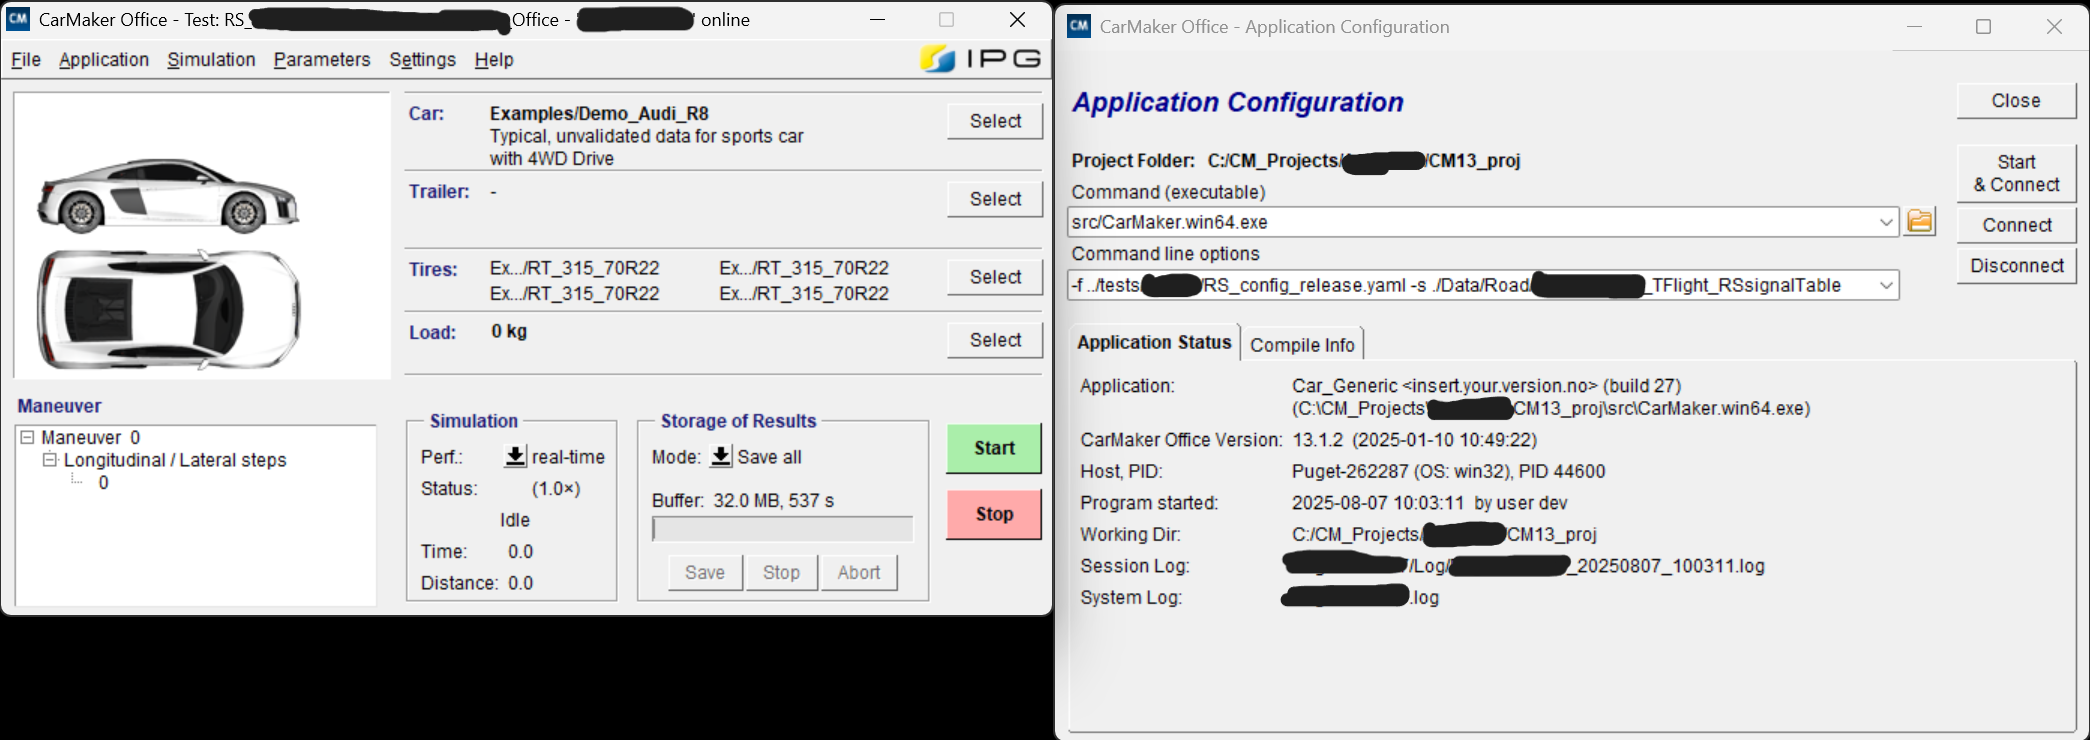Open the Simulation menu
Viewport: 2090px width, 740px height.
click(211, 60)
